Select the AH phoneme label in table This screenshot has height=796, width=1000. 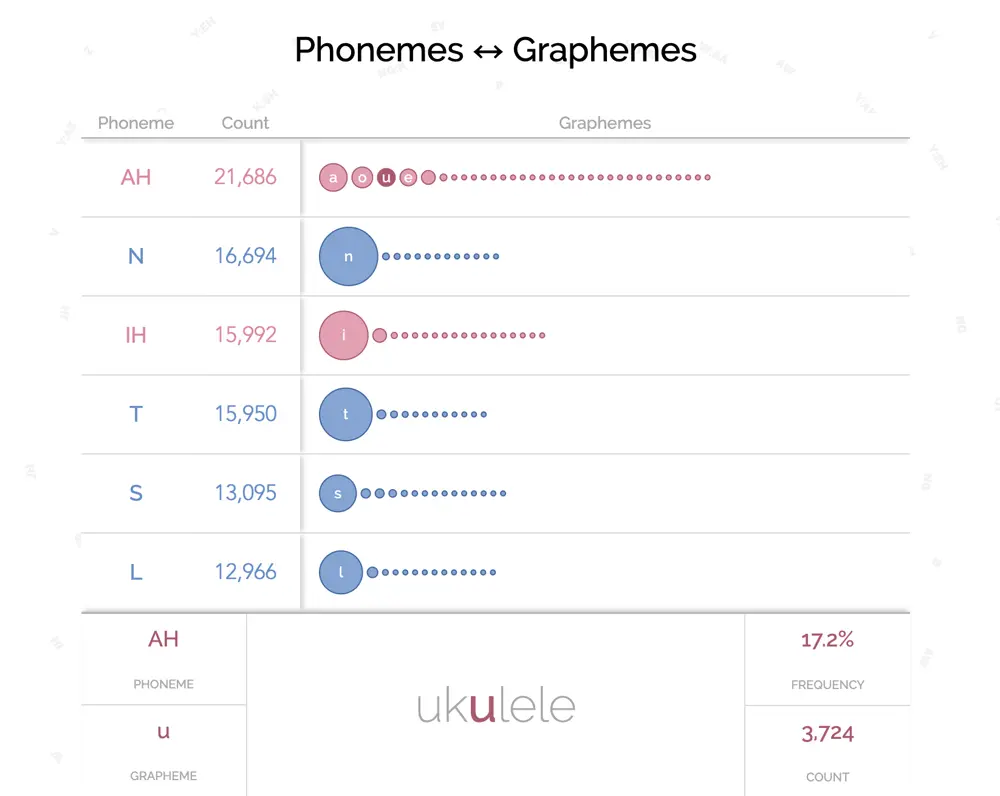pos(136,177)
